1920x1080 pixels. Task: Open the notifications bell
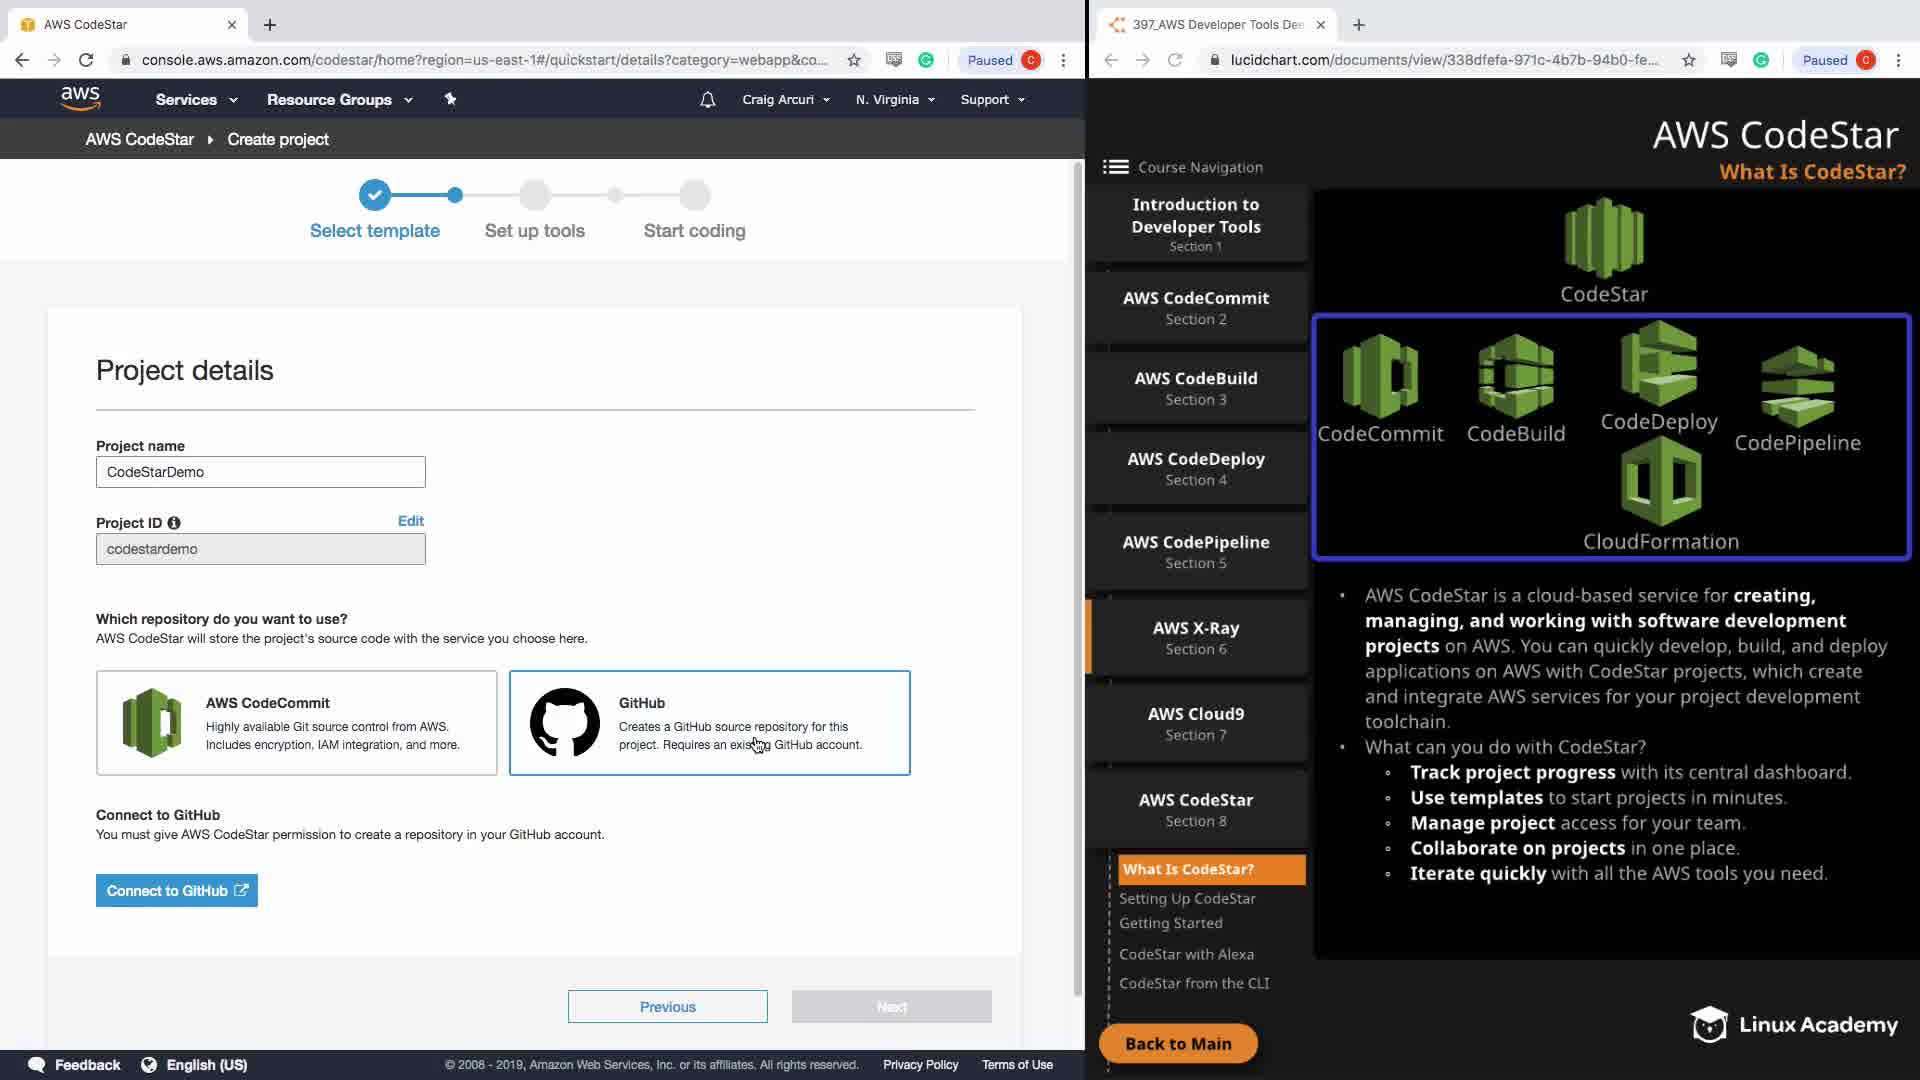(707, 100)
